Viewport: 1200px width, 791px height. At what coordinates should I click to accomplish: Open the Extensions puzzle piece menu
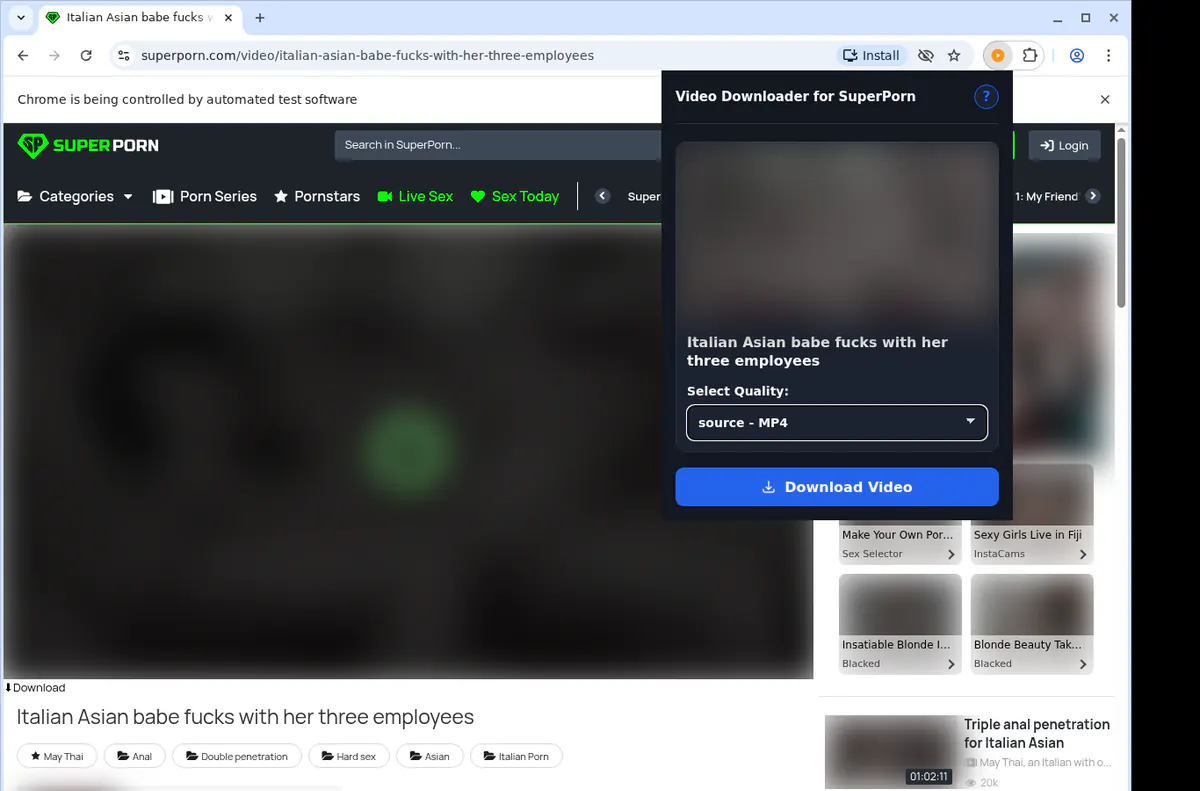tap(1030, 56)
